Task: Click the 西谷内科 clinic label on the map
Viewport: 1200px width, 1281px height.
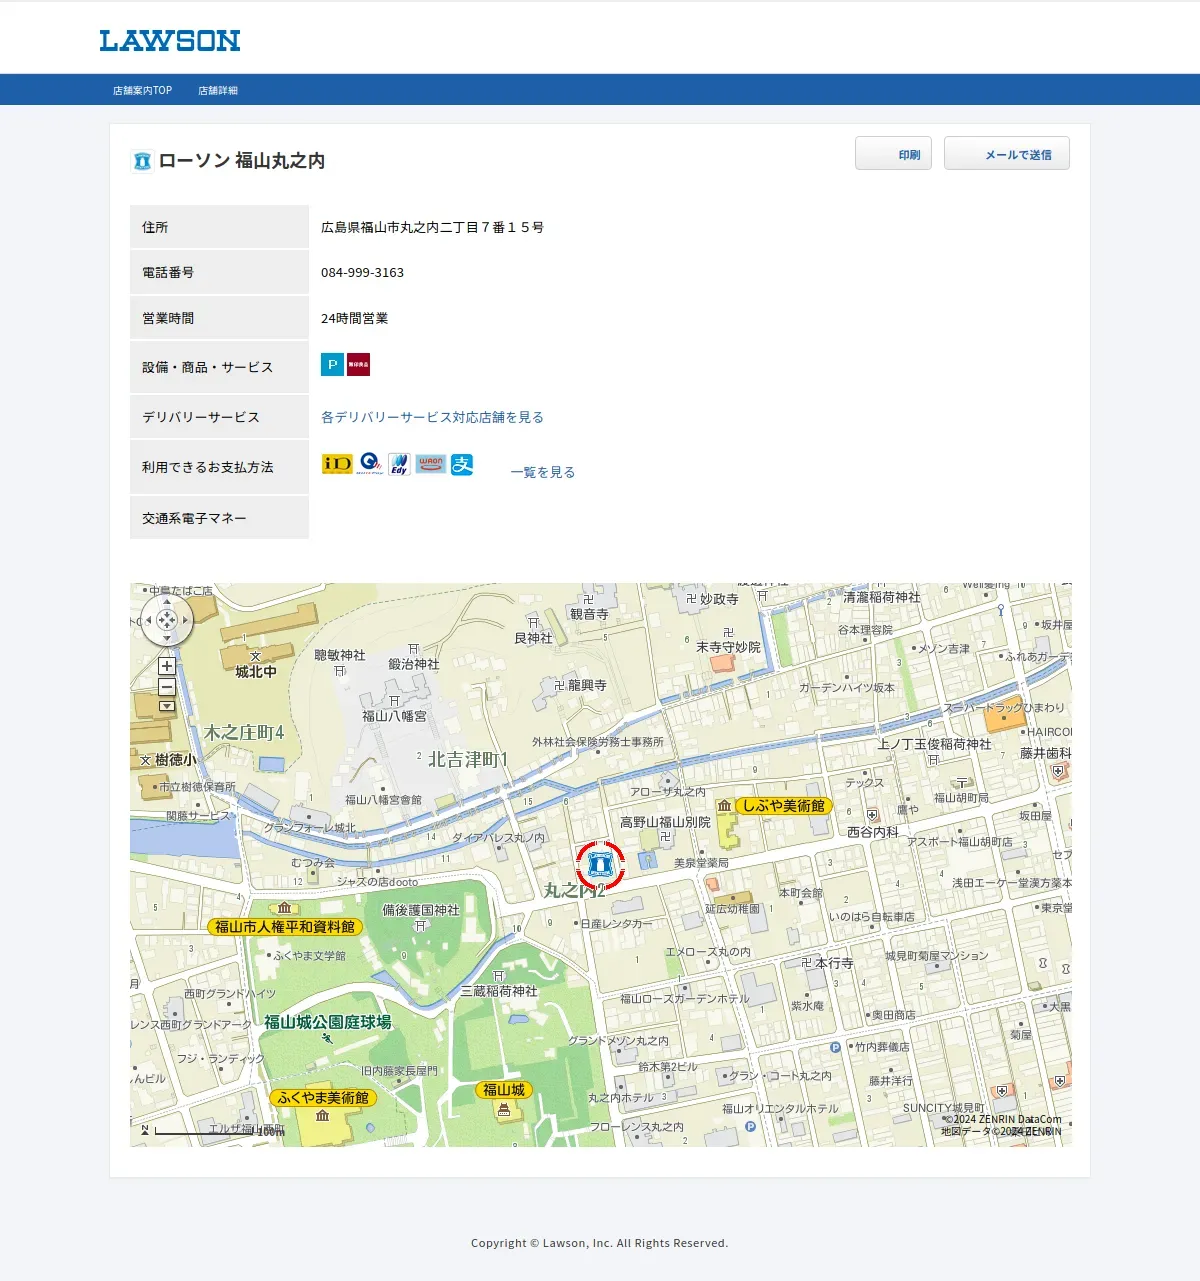Action: click(873, 832)
